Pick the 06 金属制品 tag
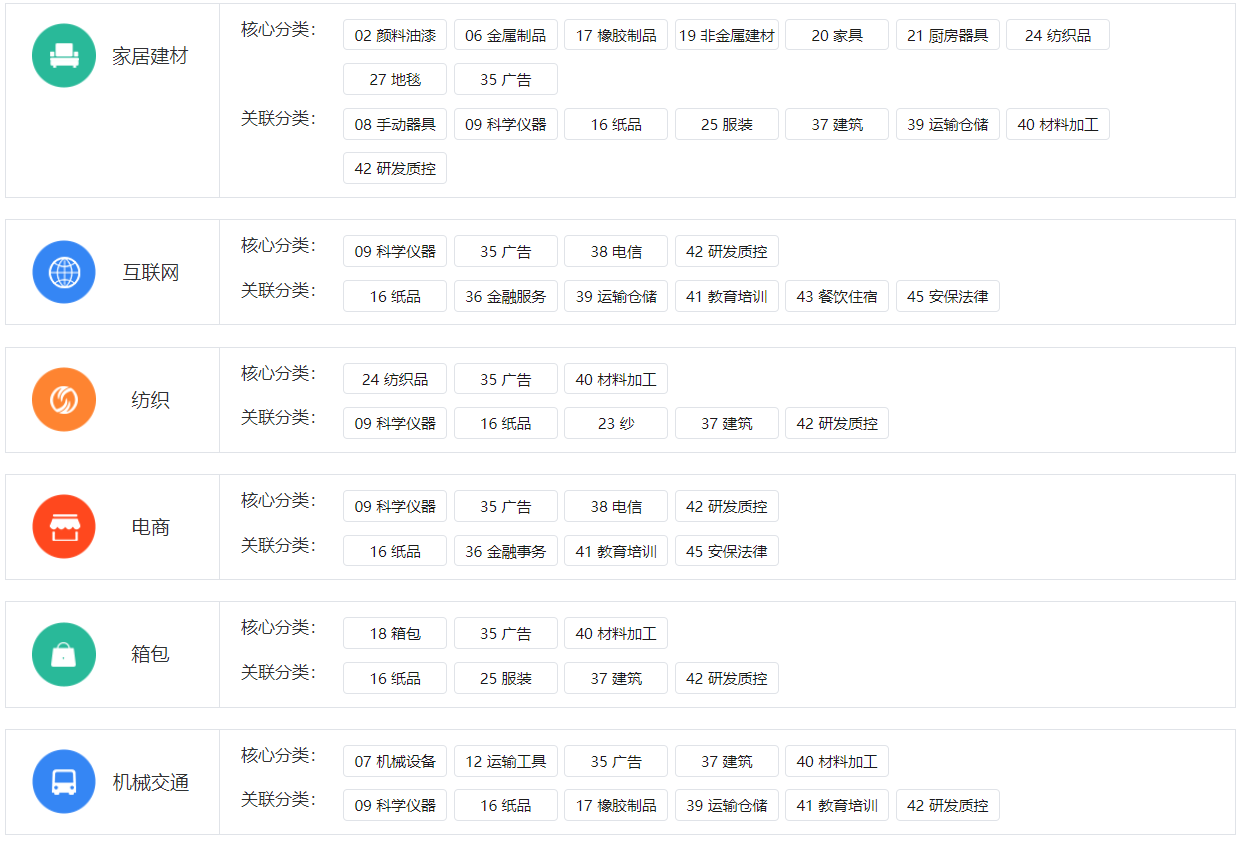 506,35
